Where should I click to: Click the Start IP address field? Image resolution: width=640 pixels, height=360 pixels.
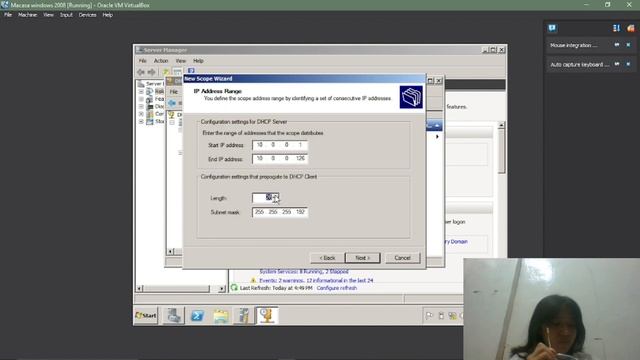click(x=280, y=145)
